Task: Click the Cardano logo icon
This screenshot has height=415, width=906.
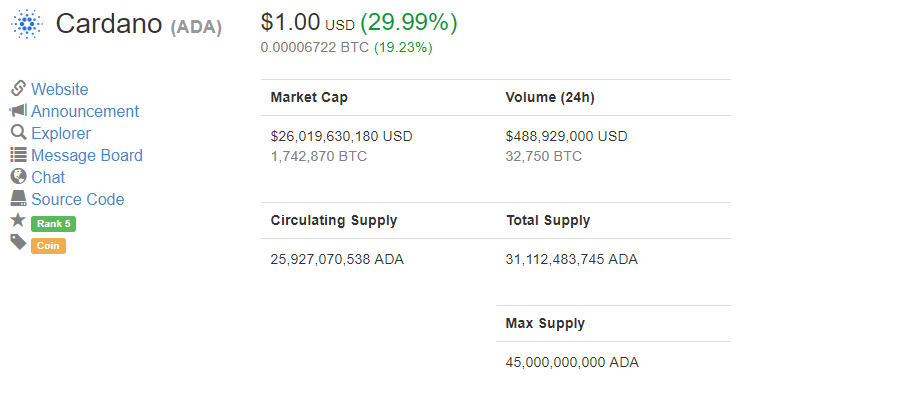Action: [27, 24]
